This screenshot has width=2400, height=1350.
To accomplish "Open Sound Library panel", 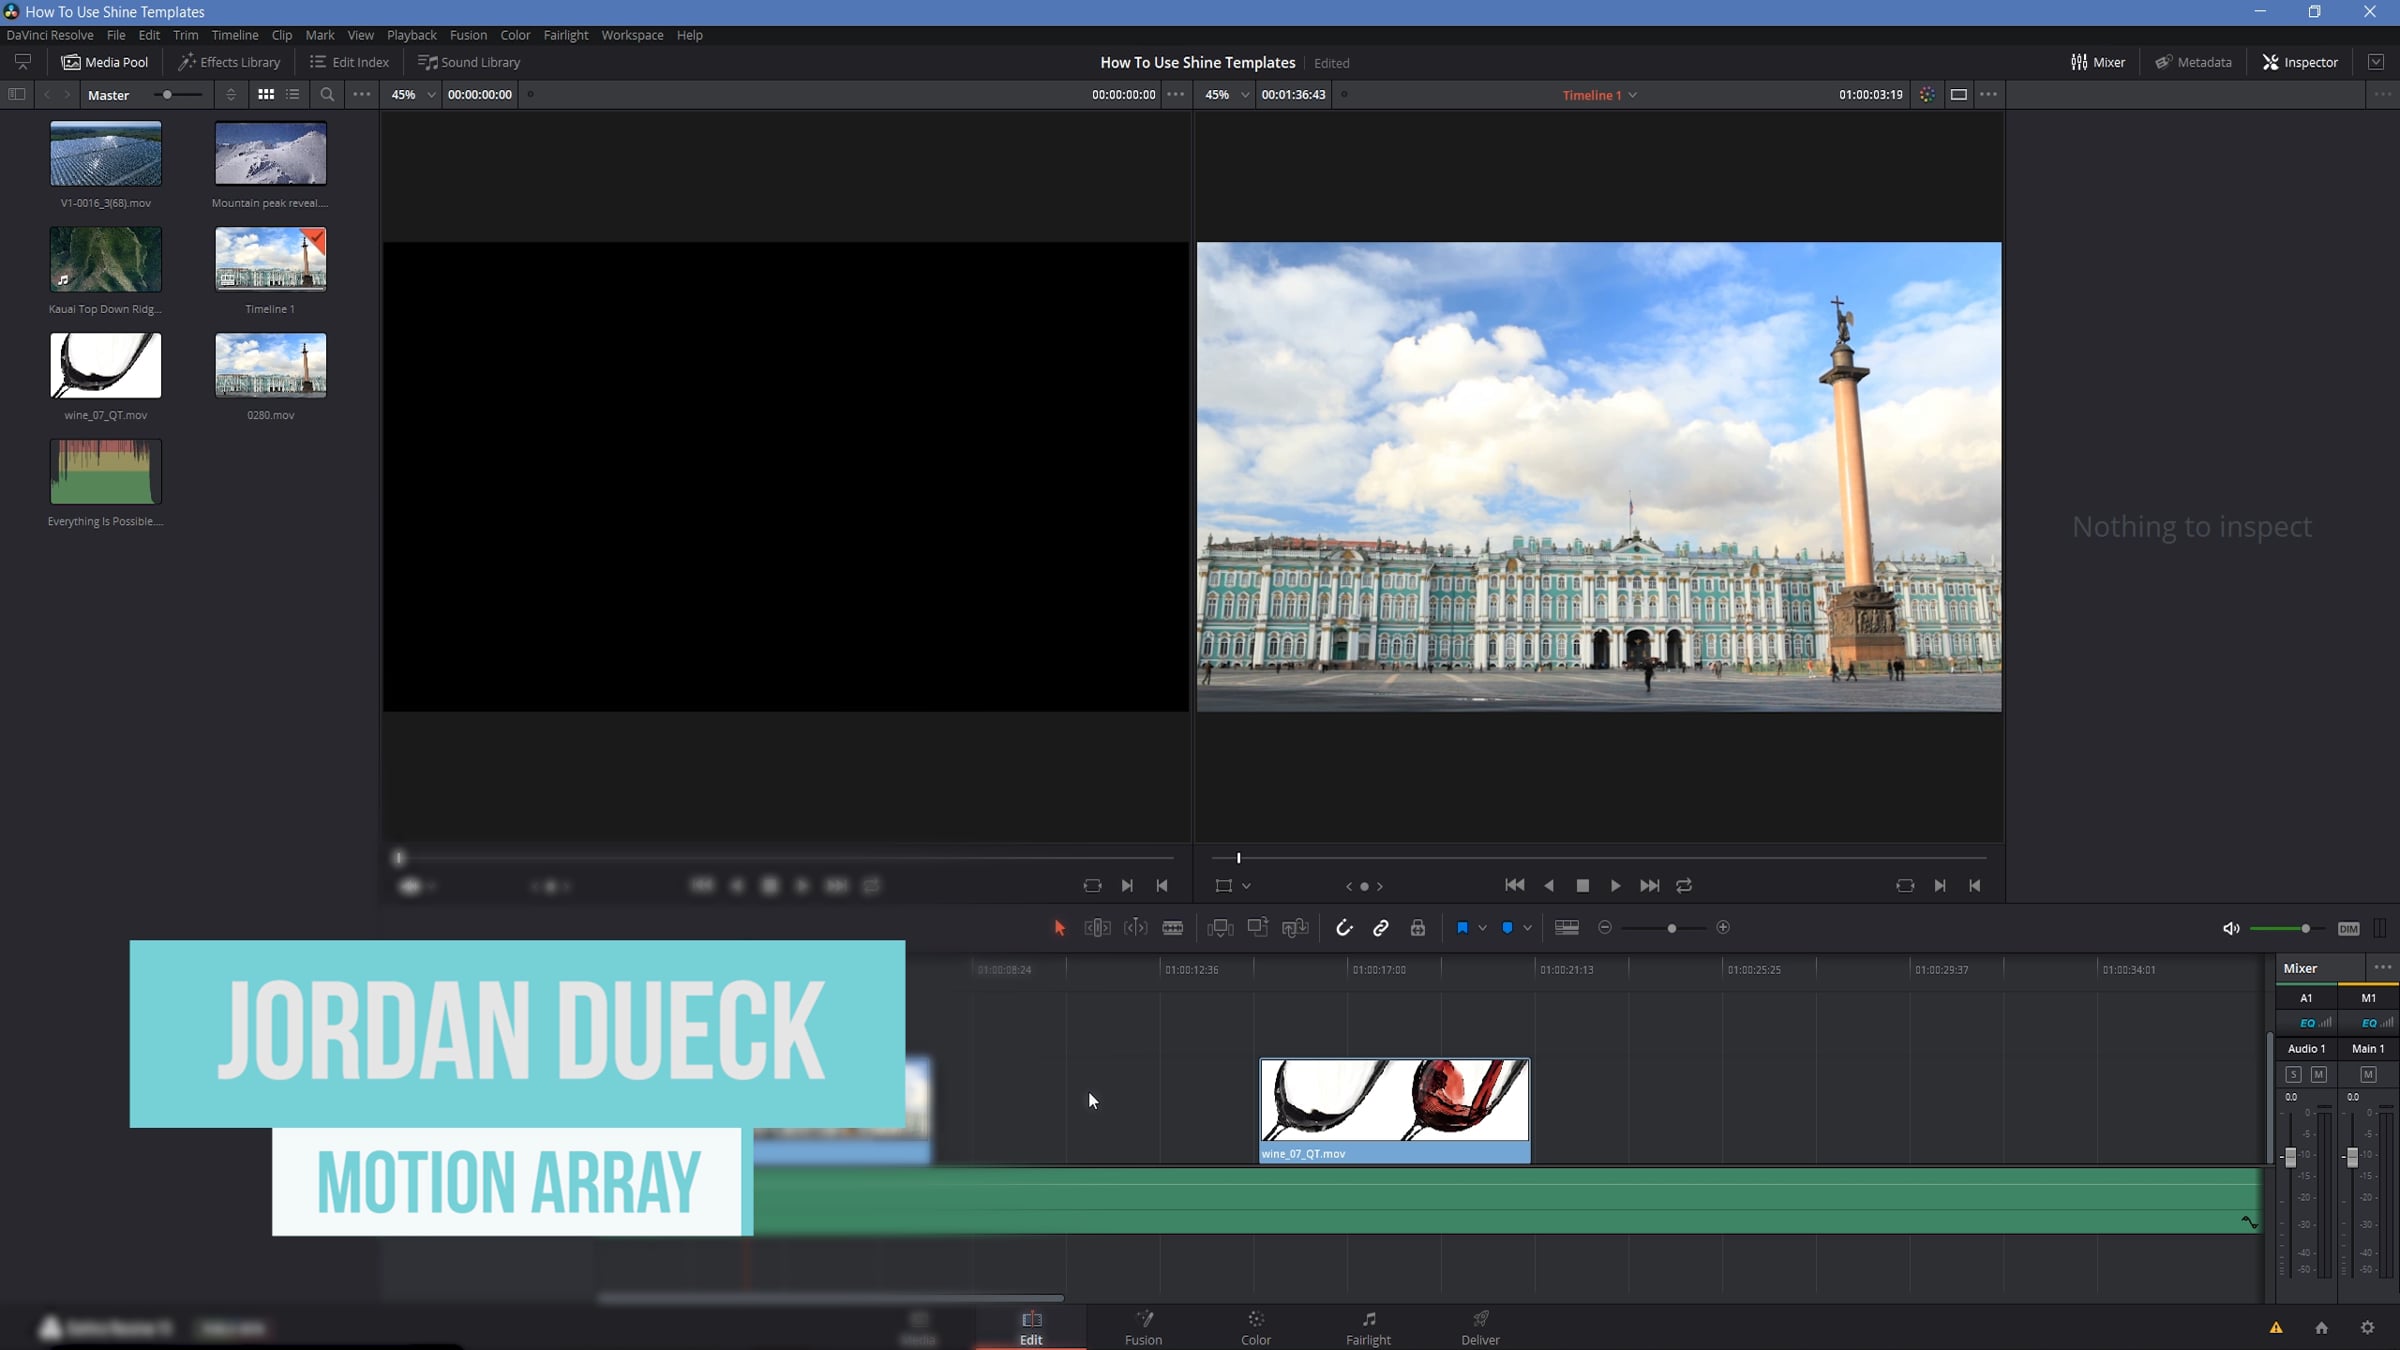I will (x=469, y=62).
